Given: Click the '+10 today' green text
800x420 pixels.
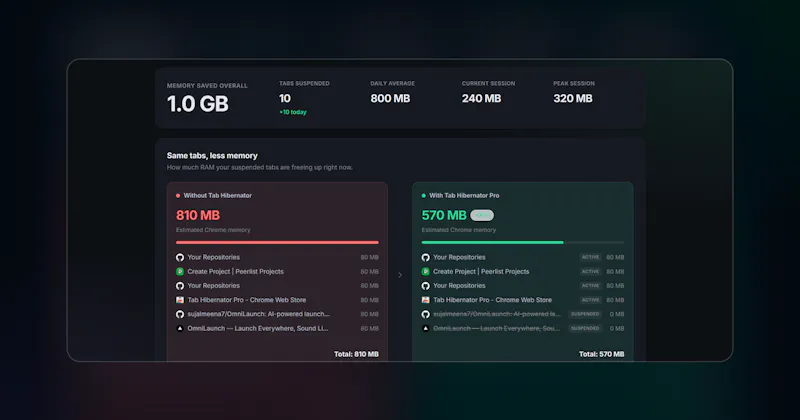Looking at the screenshot, I should [293, 112].
